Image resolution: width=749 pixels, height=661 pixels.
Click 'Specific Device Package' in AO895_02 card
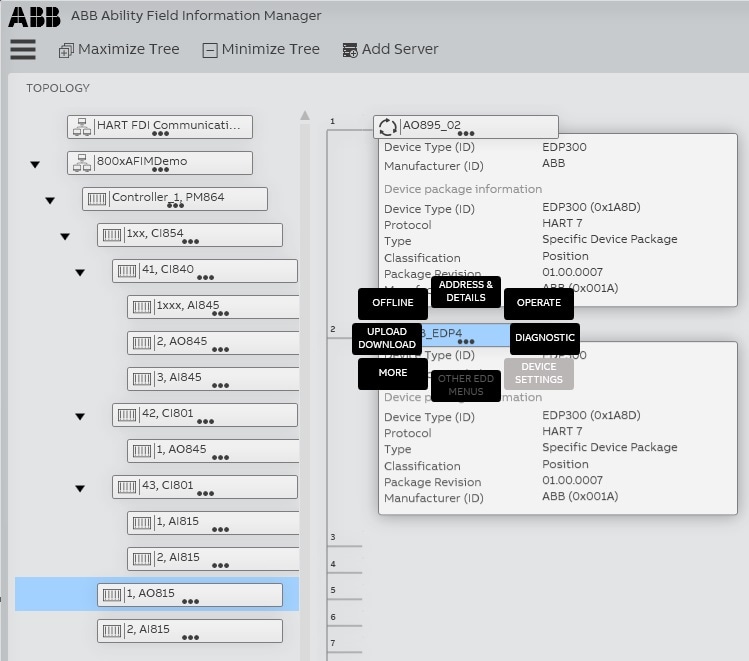coord(610,239)
